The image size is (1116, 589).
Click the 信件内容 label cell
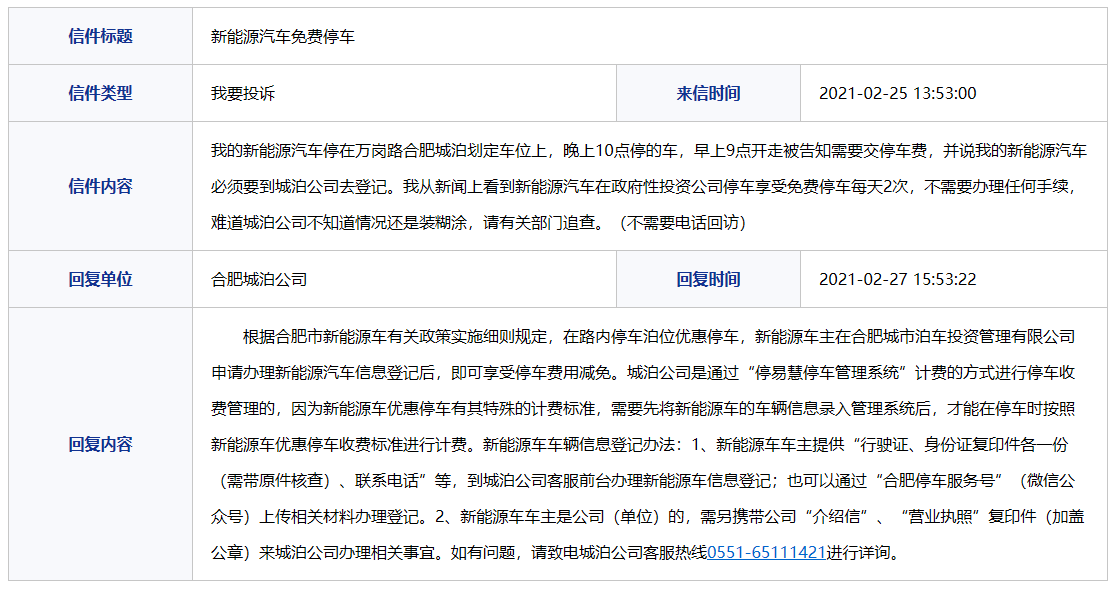(100, 186)
